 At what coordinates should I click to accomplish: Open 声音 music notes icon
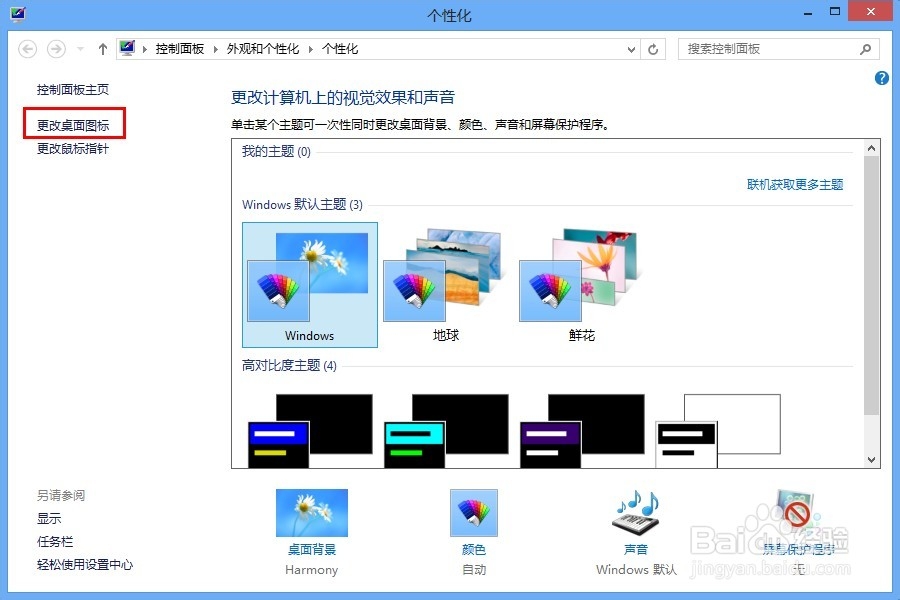(636, 512)
